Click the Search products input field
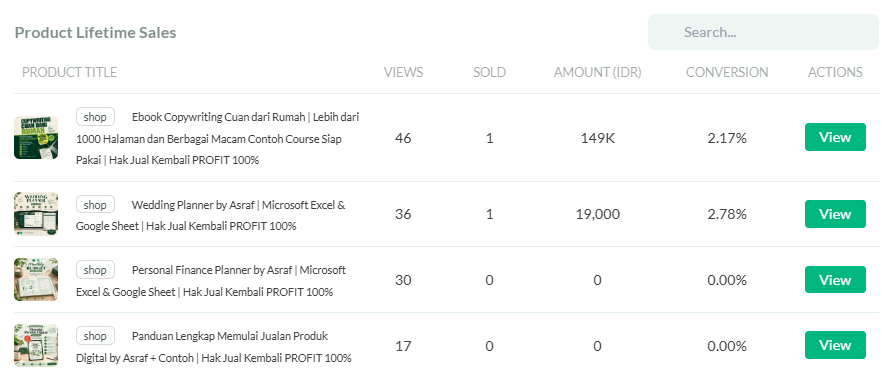This screenshot has height=376, width=890. [763, 32]
